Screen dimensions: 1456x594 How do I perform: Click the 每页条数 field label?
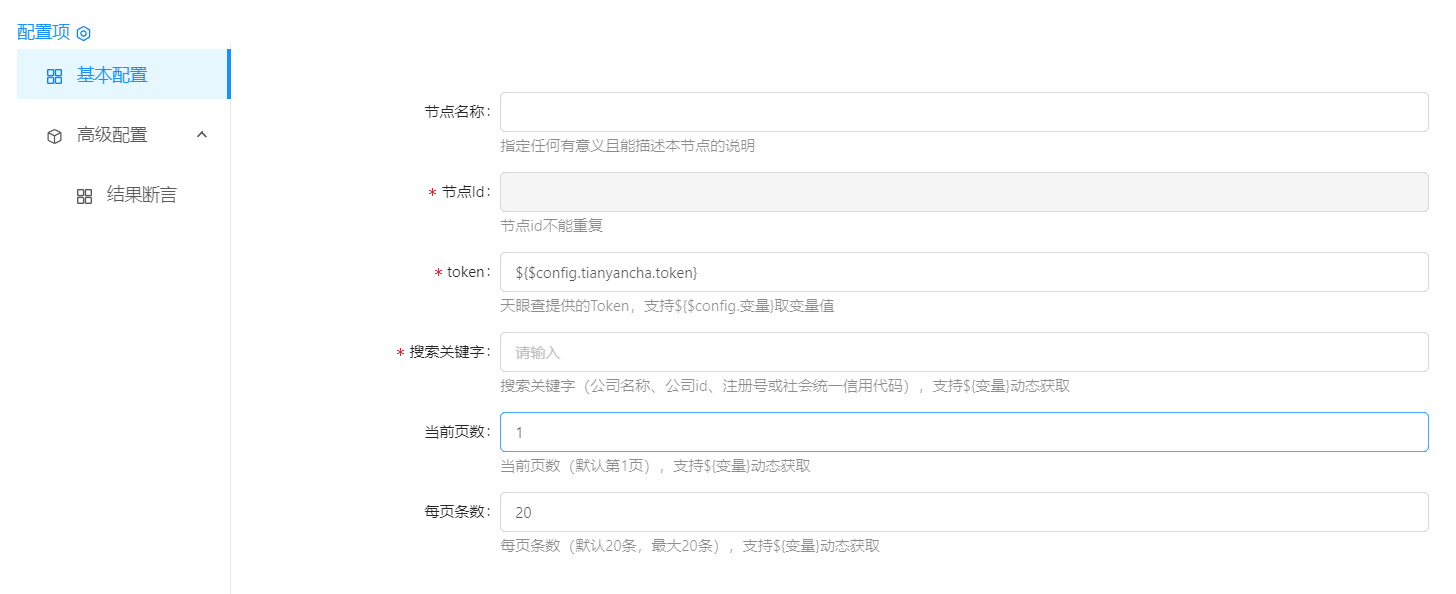point(457,512)
